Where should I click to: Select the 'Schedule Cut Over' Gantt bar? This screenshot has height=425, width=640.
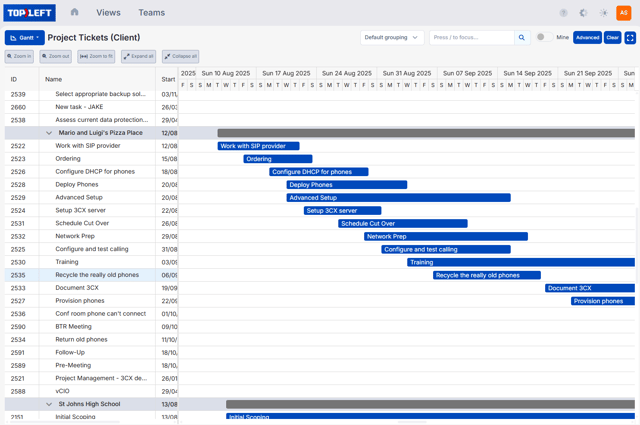tap(403, 224)
